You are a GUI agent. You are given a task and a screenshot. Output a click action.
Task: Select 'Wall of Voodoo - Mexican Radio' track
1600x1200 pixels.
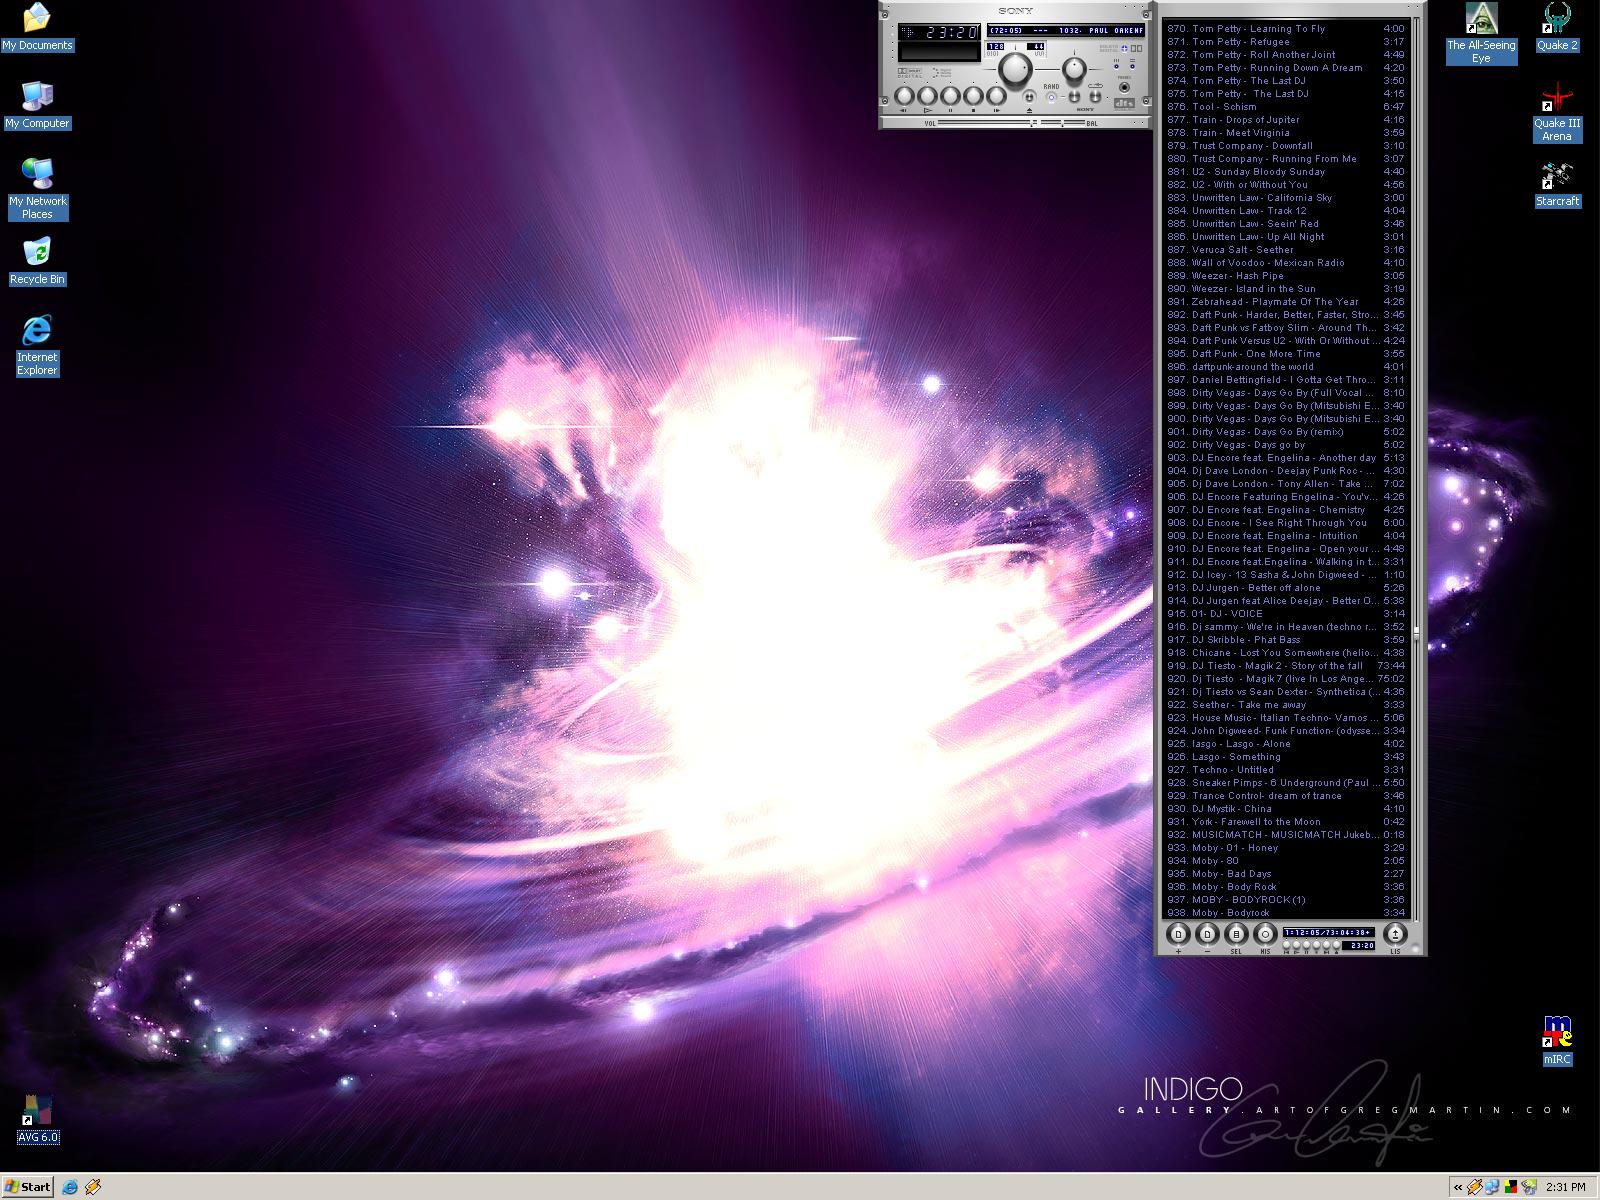tap(1286, 263)
